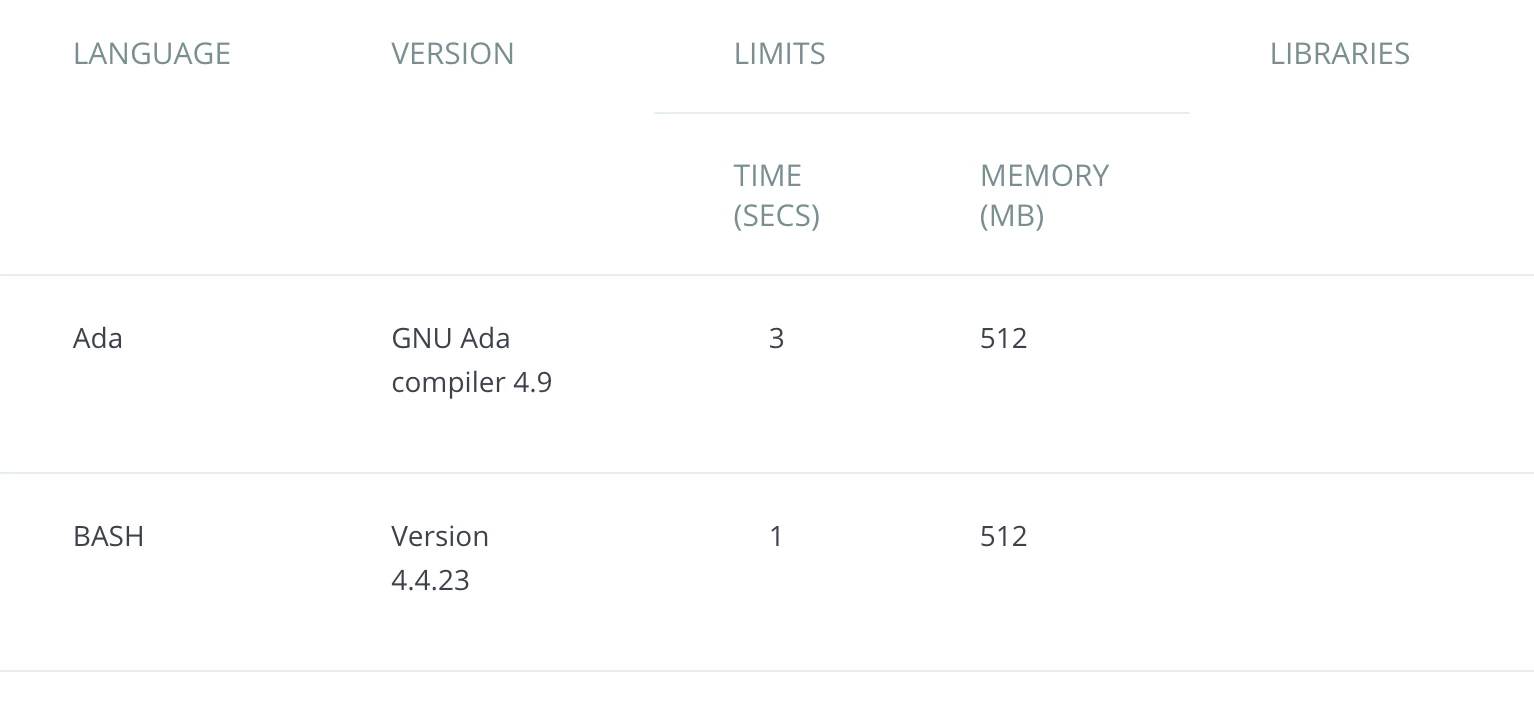Click GNU Ada compiler 4.9 version text

click(472, 360)
